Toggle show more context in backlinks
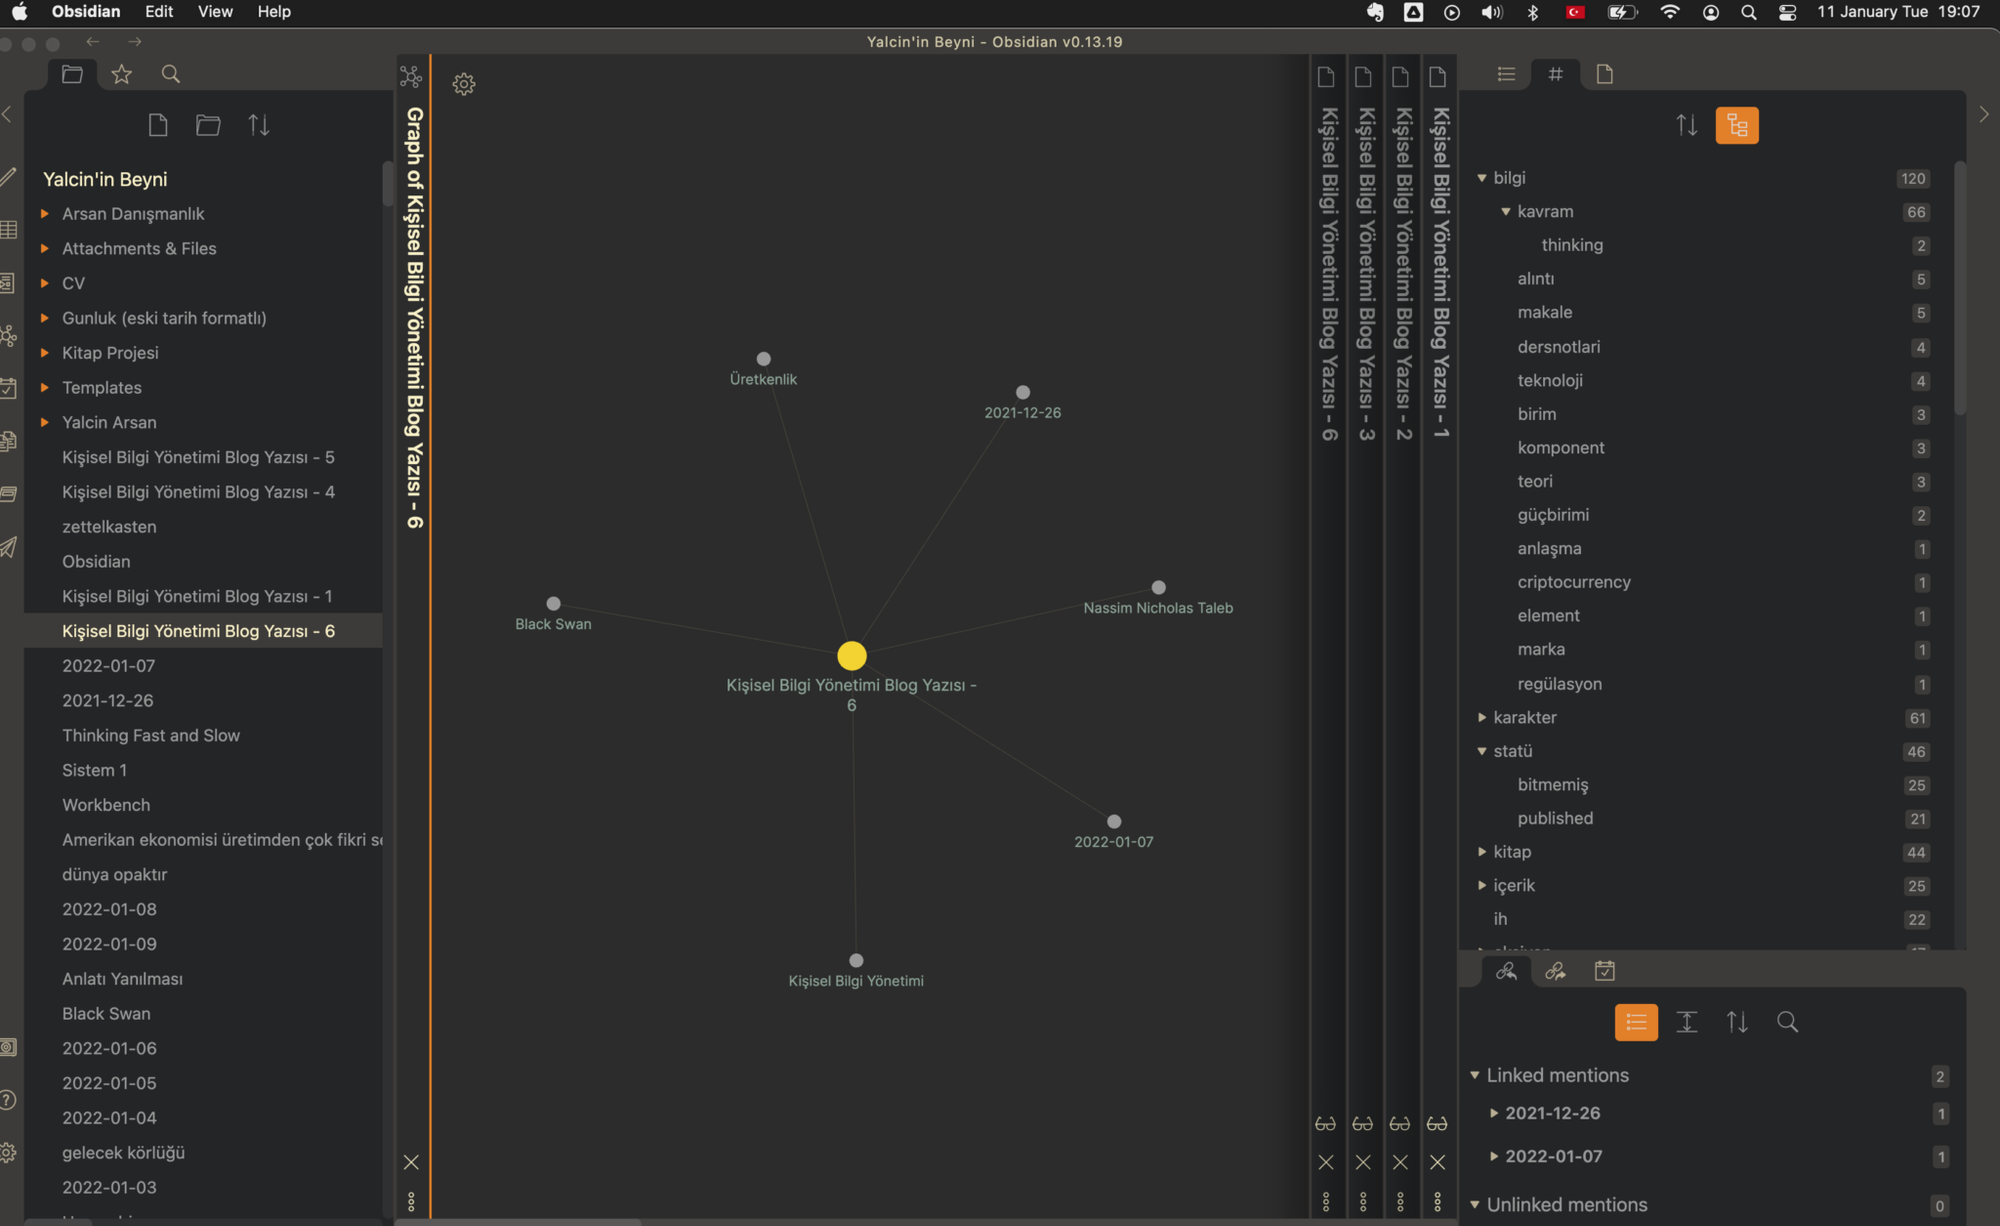This screenshot has height=1226, width=2000. pos(1687,1022)
